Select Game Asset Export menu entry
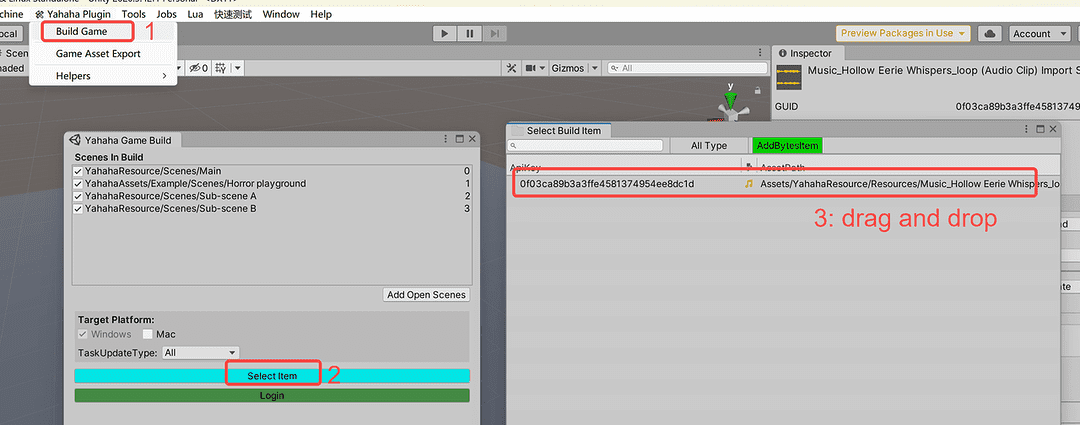This screenshot has width=1080, height=425. (x=98, y=53)
